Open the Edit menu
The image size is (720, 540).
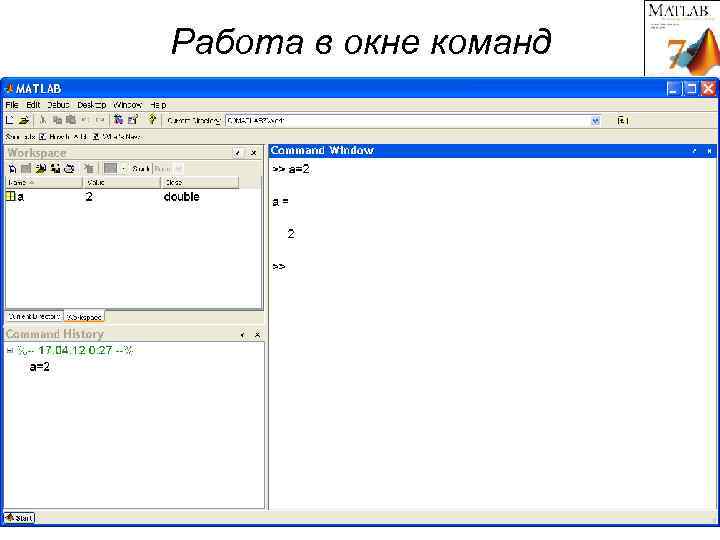[33, 105]
